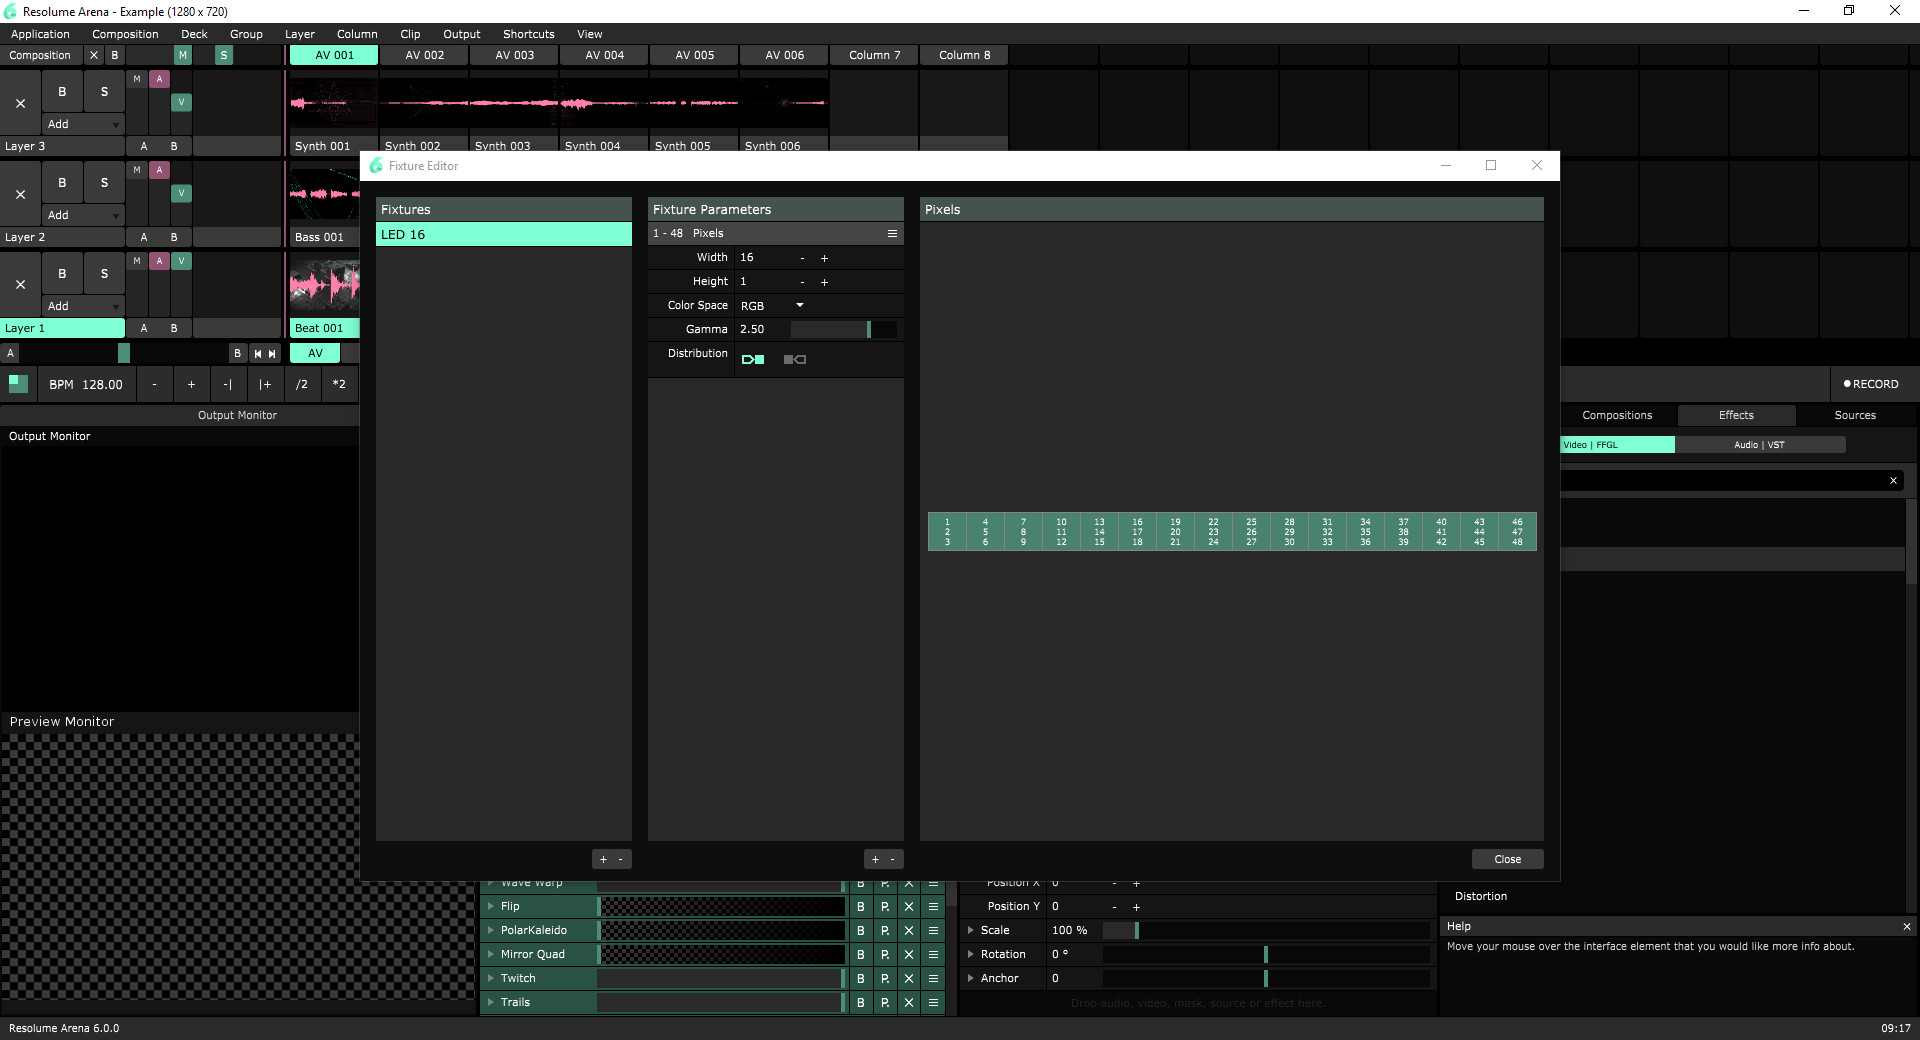Toggle Solo on Layer 1
The width and height of the screenshot is (1920, 1040).
104,274
